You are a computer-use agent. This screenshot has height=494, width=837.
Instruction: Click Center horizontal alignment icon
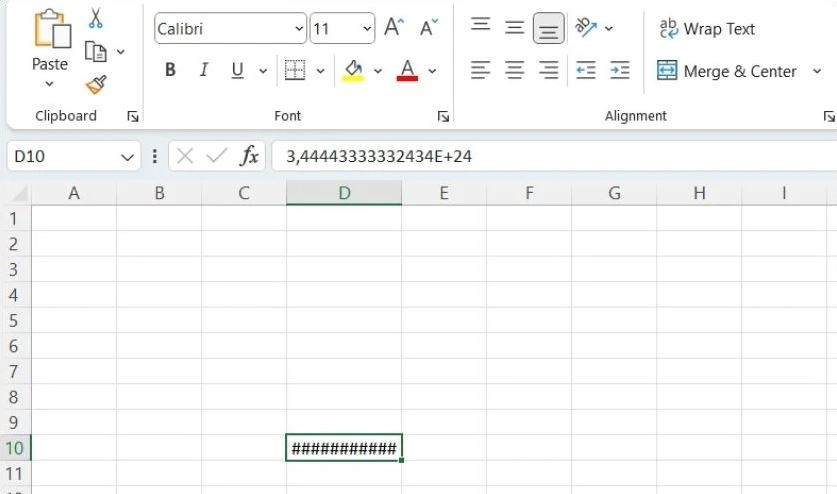pos(515,70)
